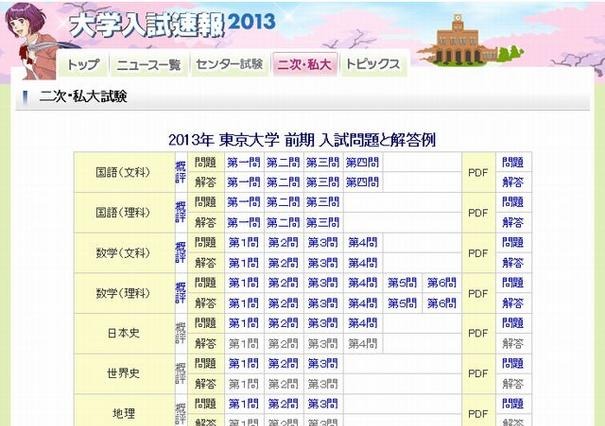Click greyed 概評 for 日本史
The width and height of the screenshot is (605, 426).
click(180, 333)
